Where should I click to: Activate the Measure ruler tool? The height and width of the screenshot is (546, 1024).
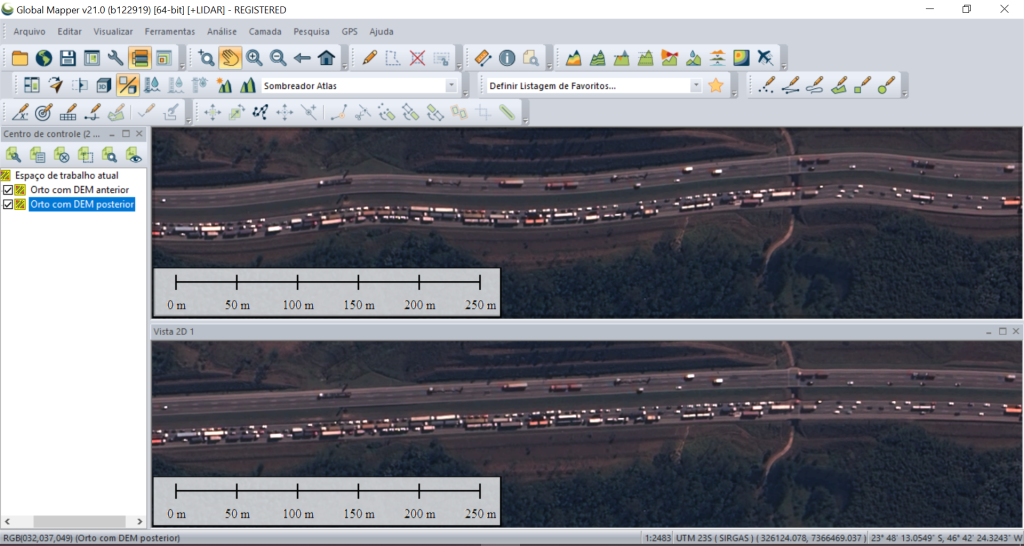point(482,58)
